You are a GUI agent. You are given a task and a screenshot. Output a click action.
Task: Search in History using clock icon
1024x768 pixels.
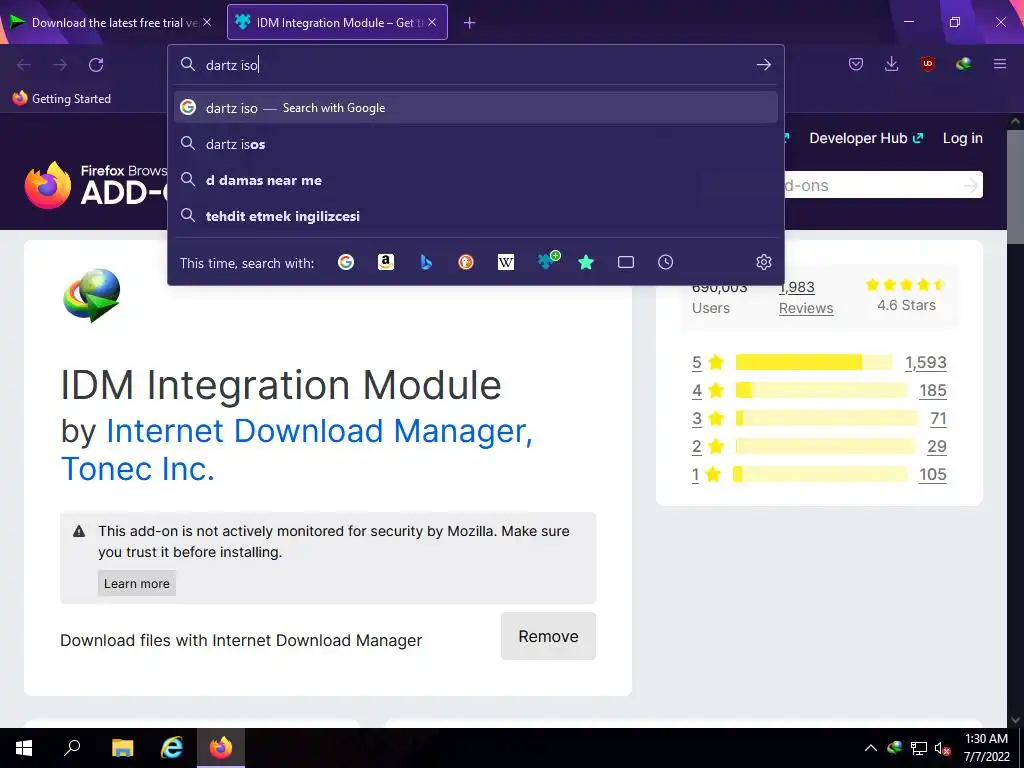click(665, 262)
